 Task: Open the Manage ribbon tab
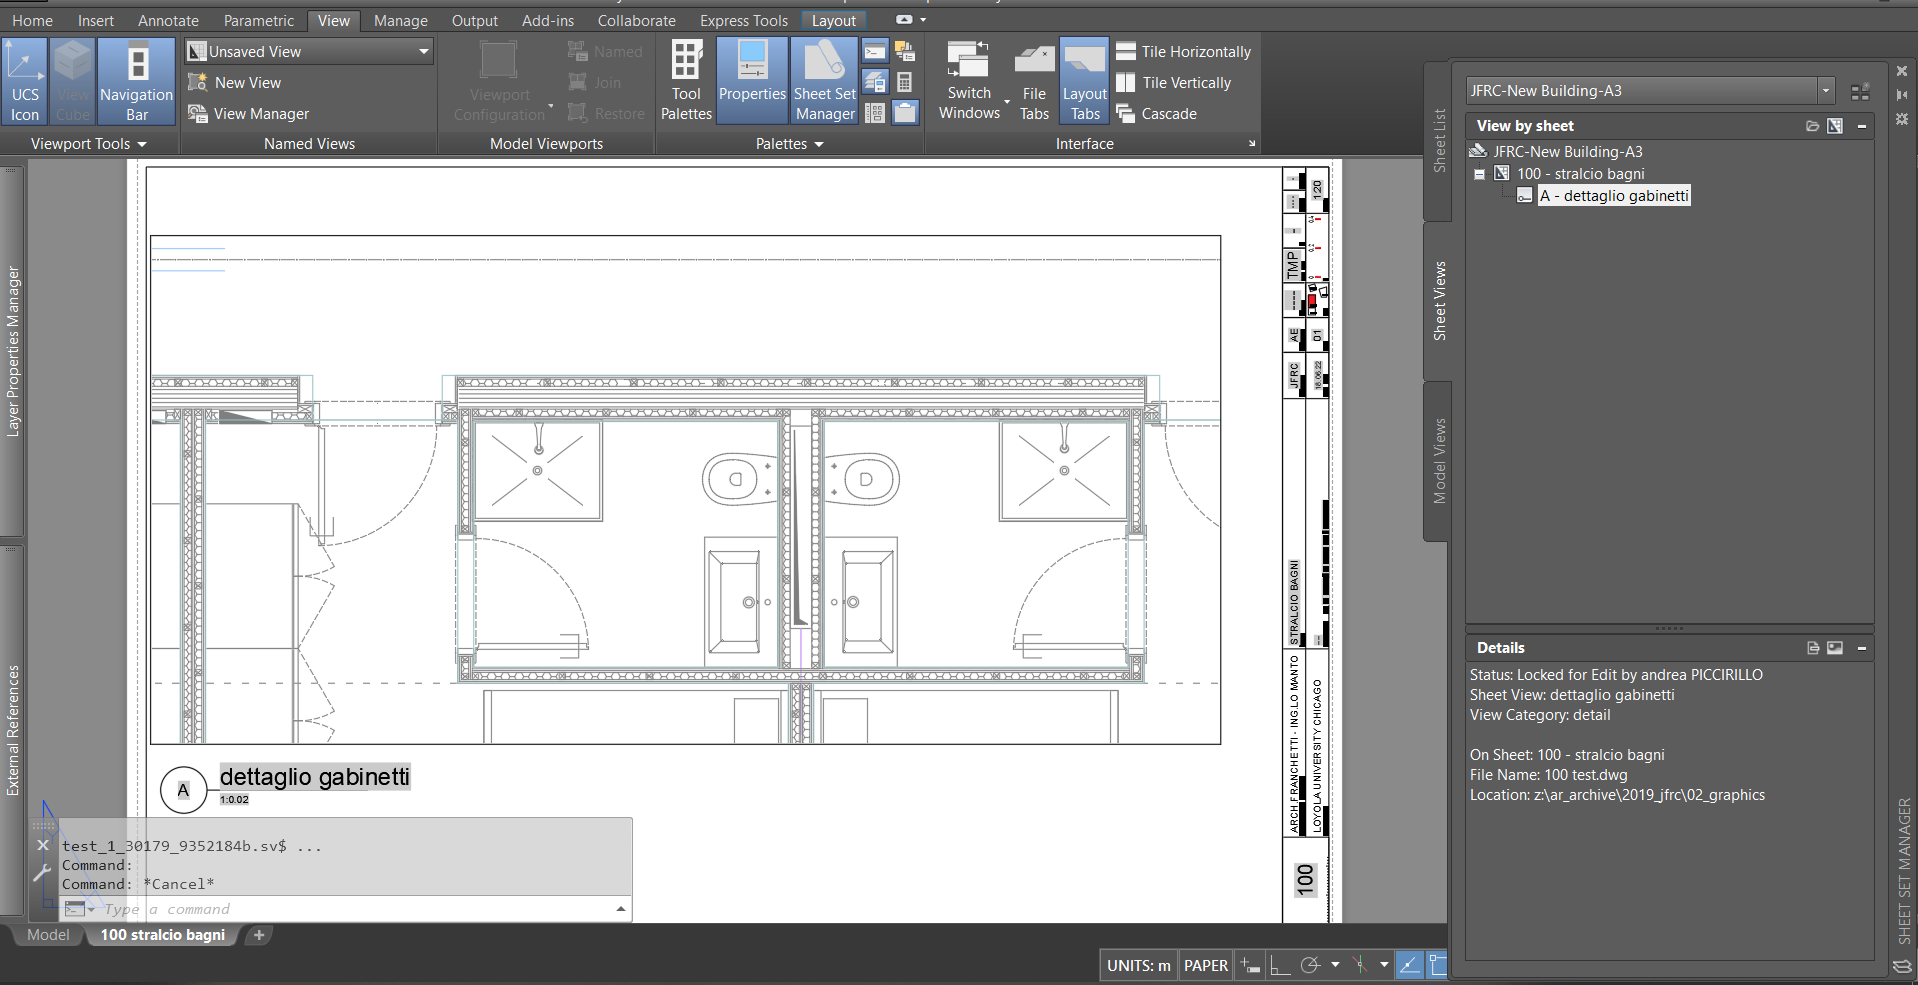pos(401,20)
